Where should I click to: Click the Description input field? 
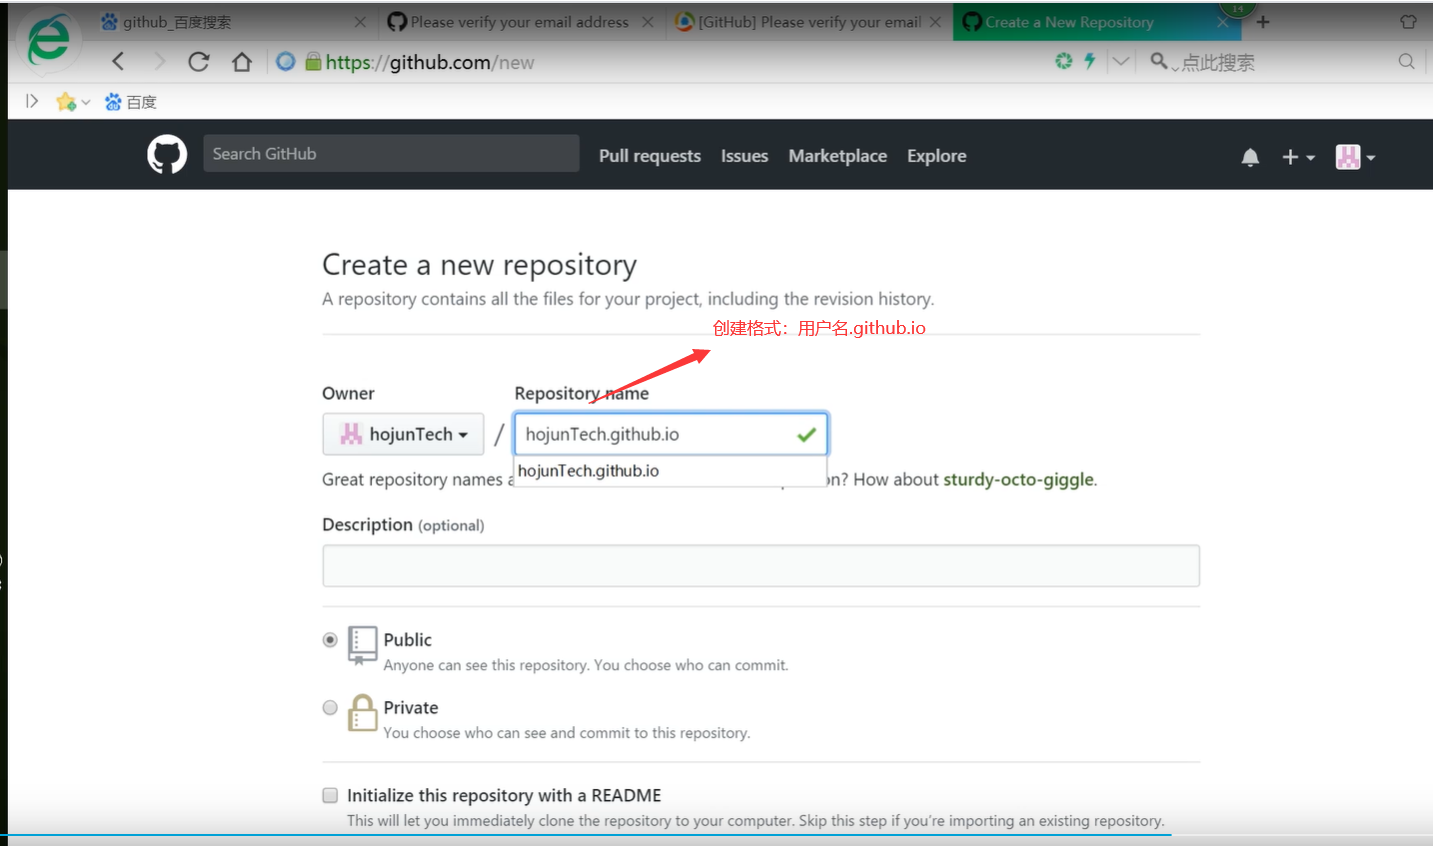(761, 566)
